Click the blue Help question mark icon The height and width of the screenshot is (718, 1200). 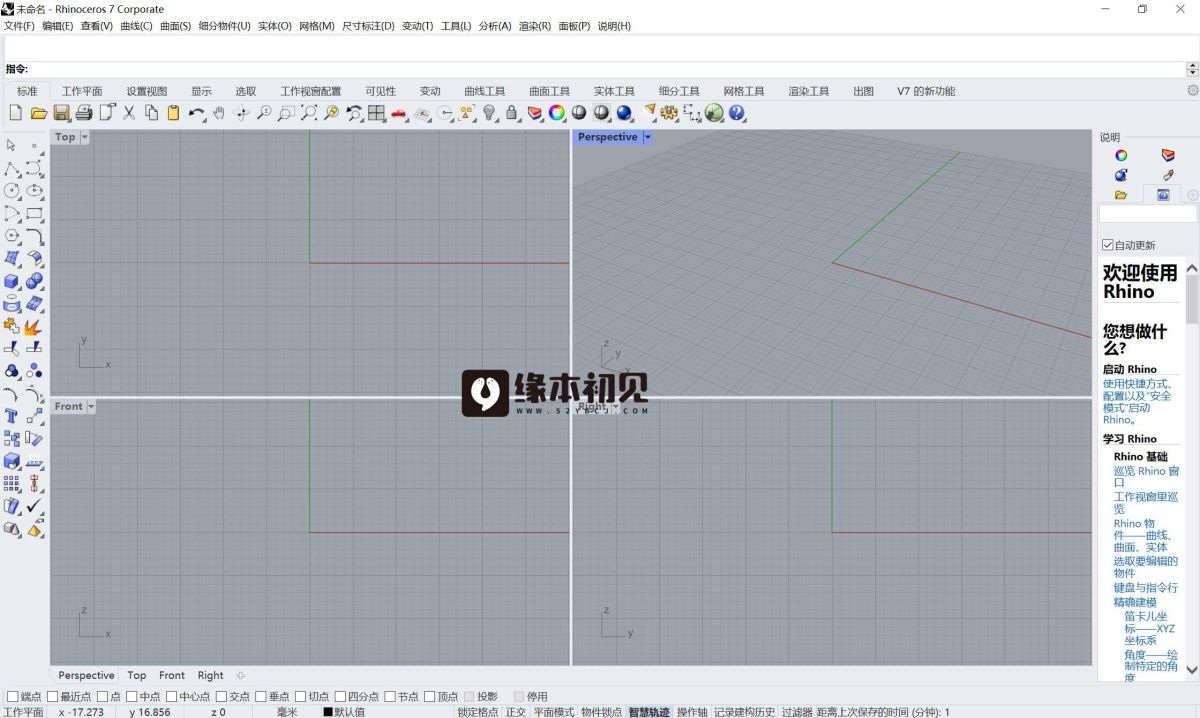[x=737, y=113]
